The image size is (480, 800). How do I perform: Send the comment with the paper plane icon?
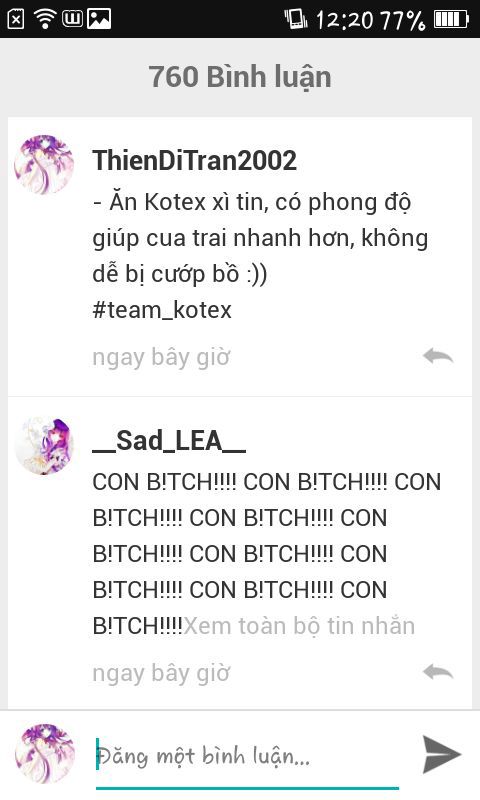coord(442,755)
